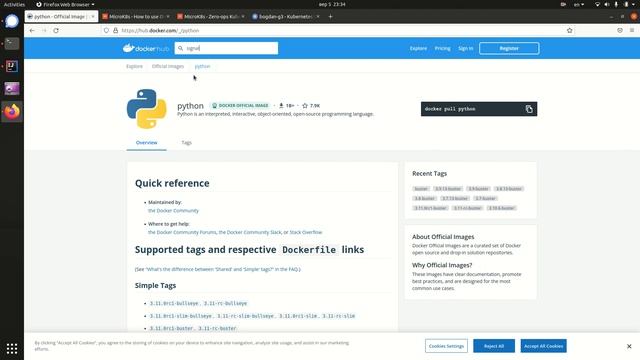Go back with the browser back arrow
640x360 pixels.
[32, 31]
